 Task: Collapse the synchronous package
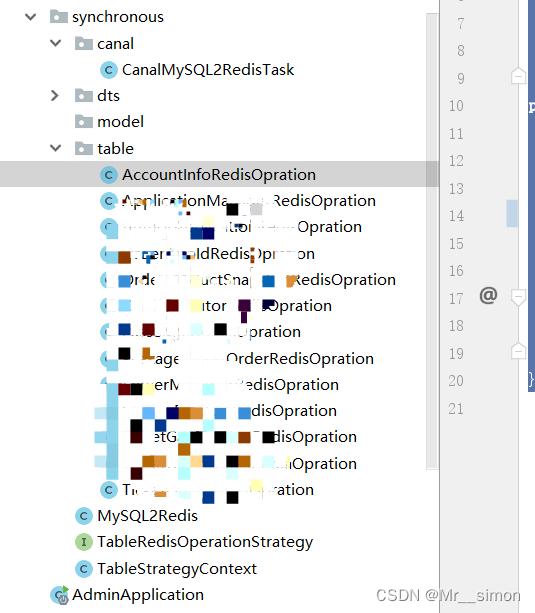[31, 17]
